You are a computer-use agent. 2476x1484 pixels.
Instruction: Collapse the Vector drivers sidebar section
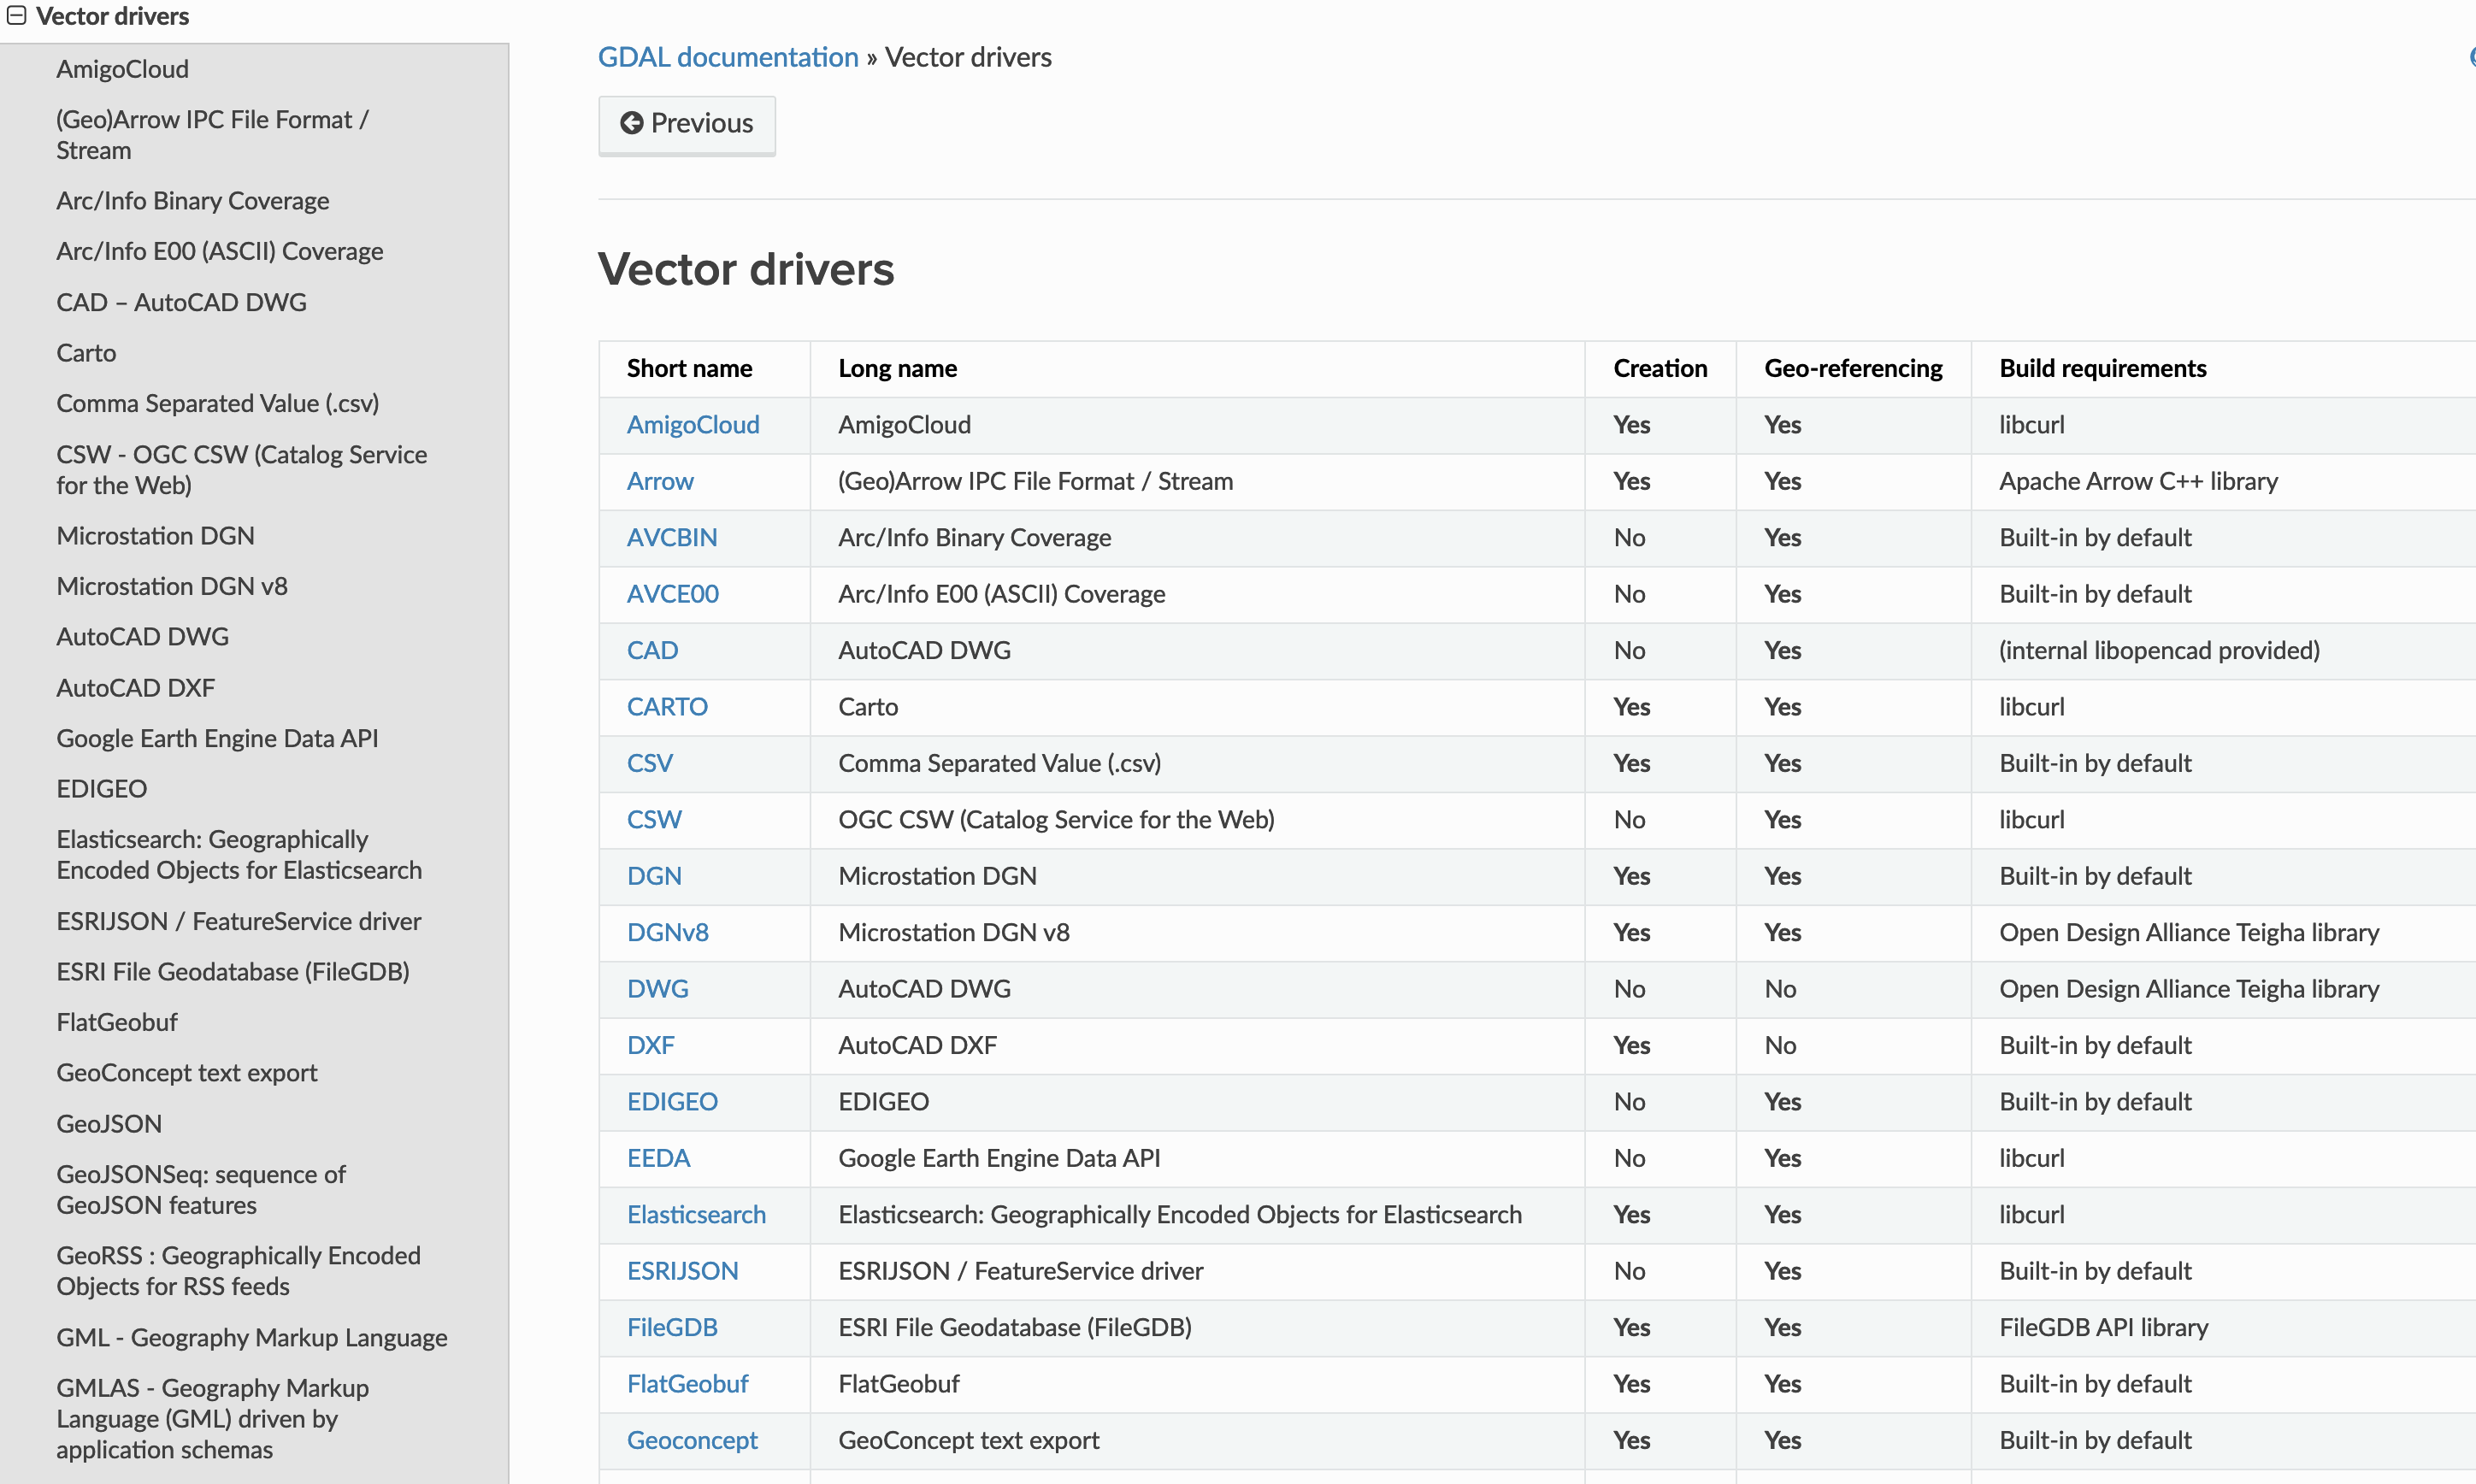(16, 16)
